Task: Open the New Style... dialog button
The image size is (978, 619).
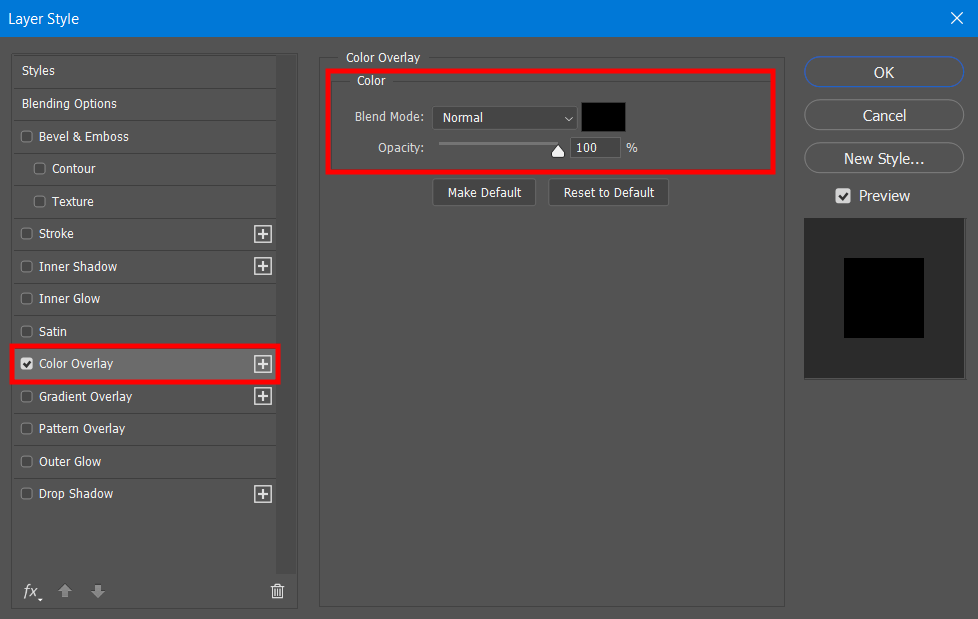Action: pyautogui.click(x=884, y=158)
